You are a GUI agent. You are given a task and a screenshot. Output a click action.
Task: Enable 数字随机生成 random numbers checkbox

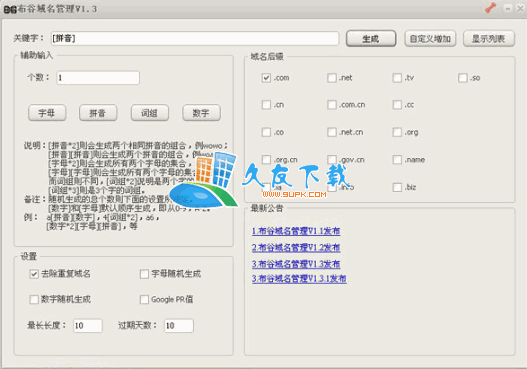pos(34,299)
